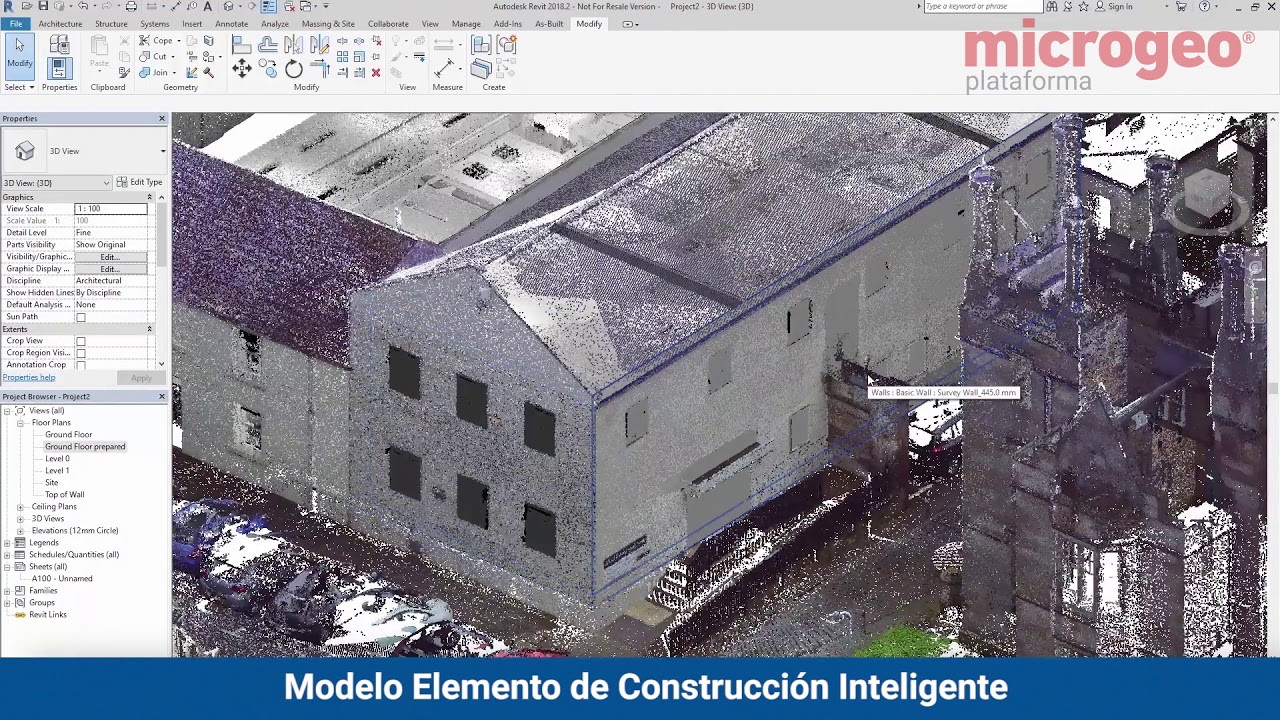Image resolution: width=1280 pixels, height=720 pixels.
Task: Click the Save icon in quick access toolbar
Action: 43,6
